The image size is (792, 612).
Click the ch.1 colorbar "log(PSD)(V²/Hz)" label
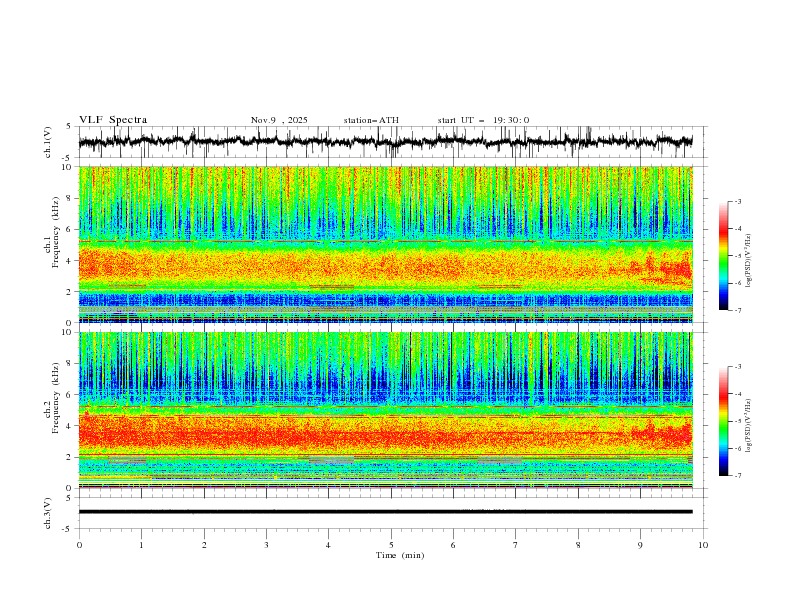click(x=749, y=261)
